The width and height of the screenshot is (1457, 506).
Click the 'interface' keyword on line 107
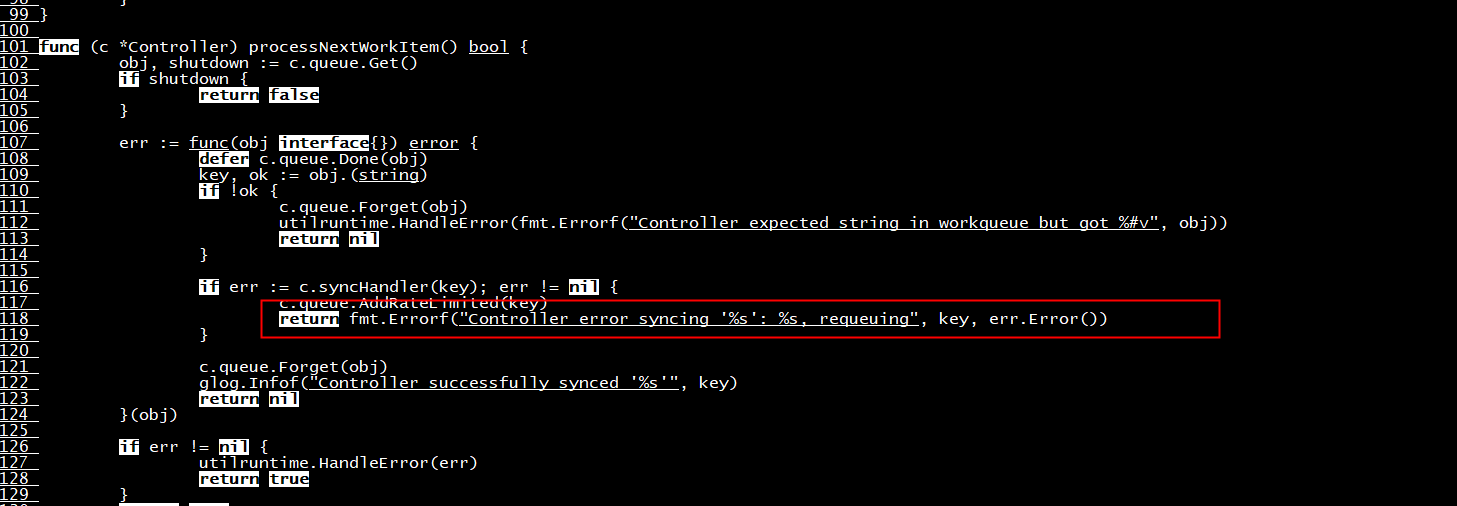(x=324, y=143)
